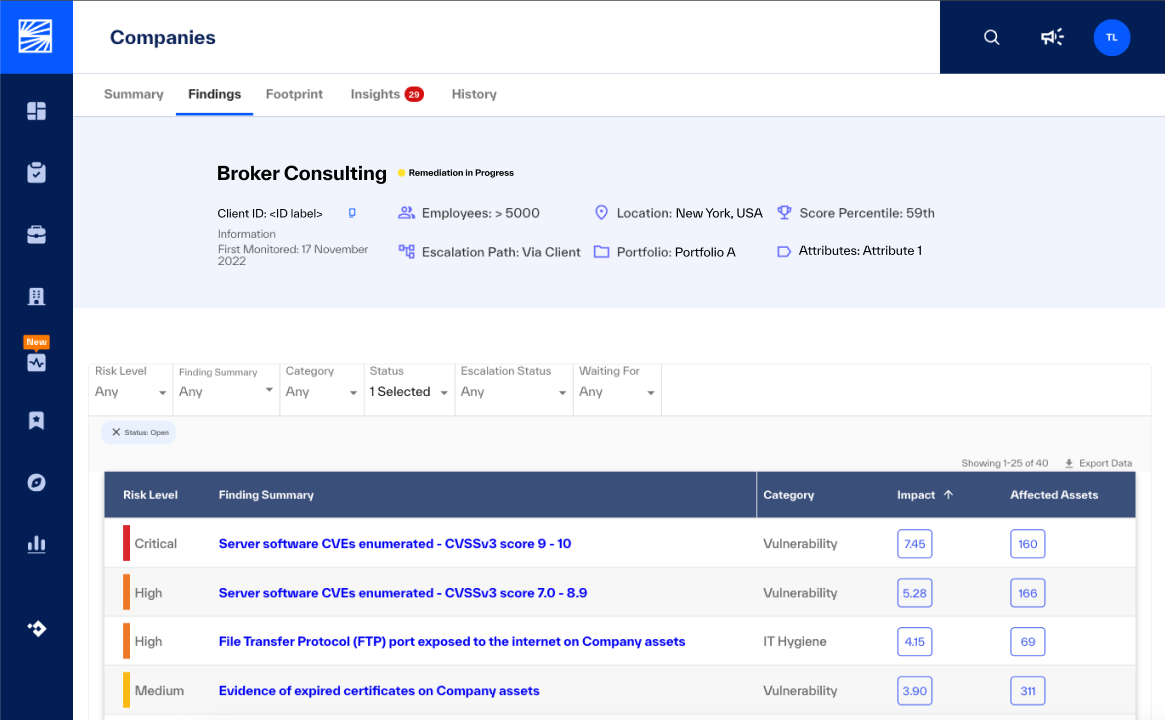Open the compass explore sidebar icon
1165x720 pixels.
36,482
